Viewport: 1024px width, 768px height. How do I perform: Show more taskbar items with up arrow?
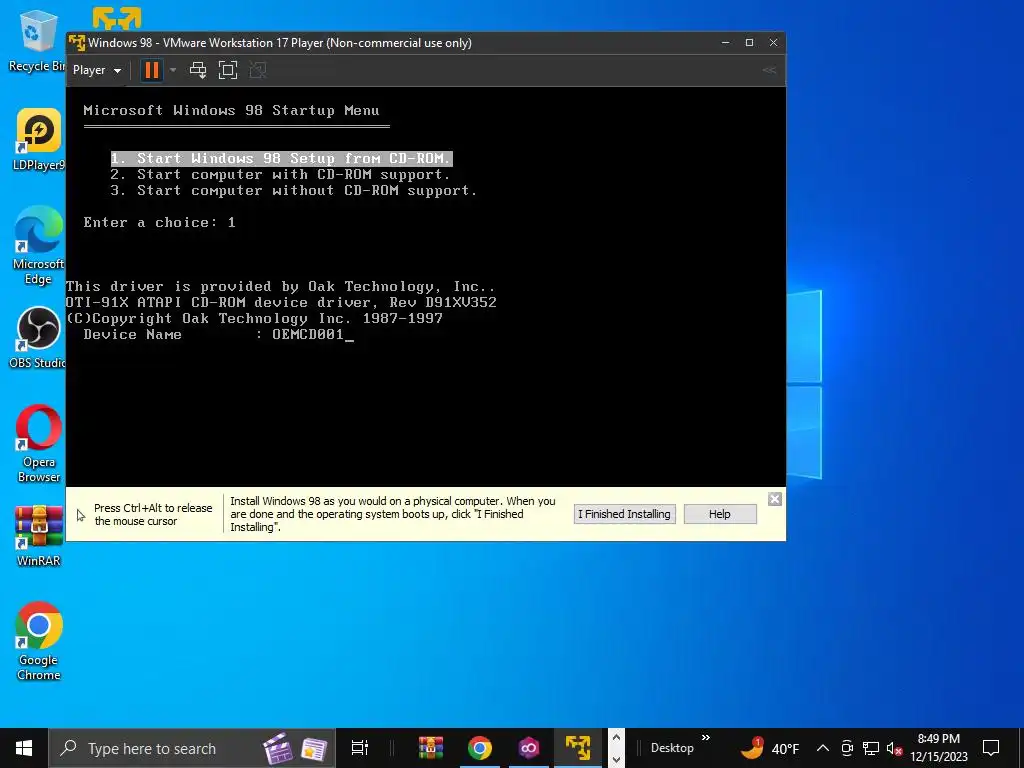(616, 738)
